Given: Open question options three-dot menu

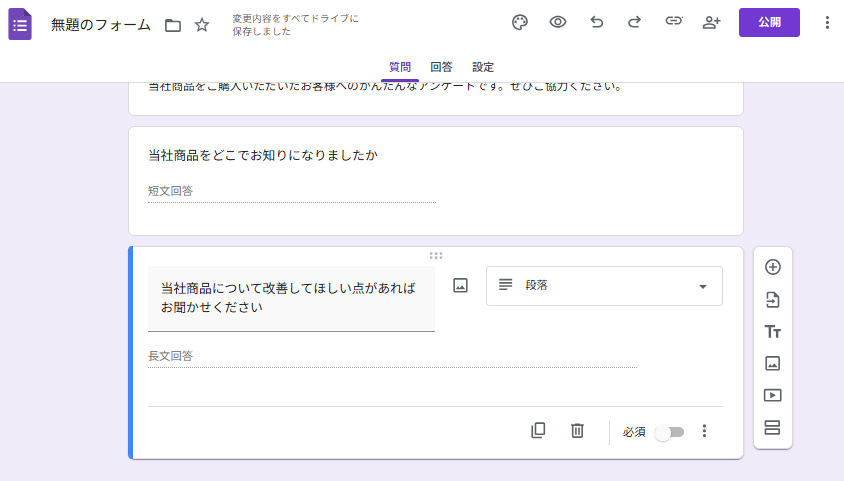Looking at the screenshot, I should [704, 431].
